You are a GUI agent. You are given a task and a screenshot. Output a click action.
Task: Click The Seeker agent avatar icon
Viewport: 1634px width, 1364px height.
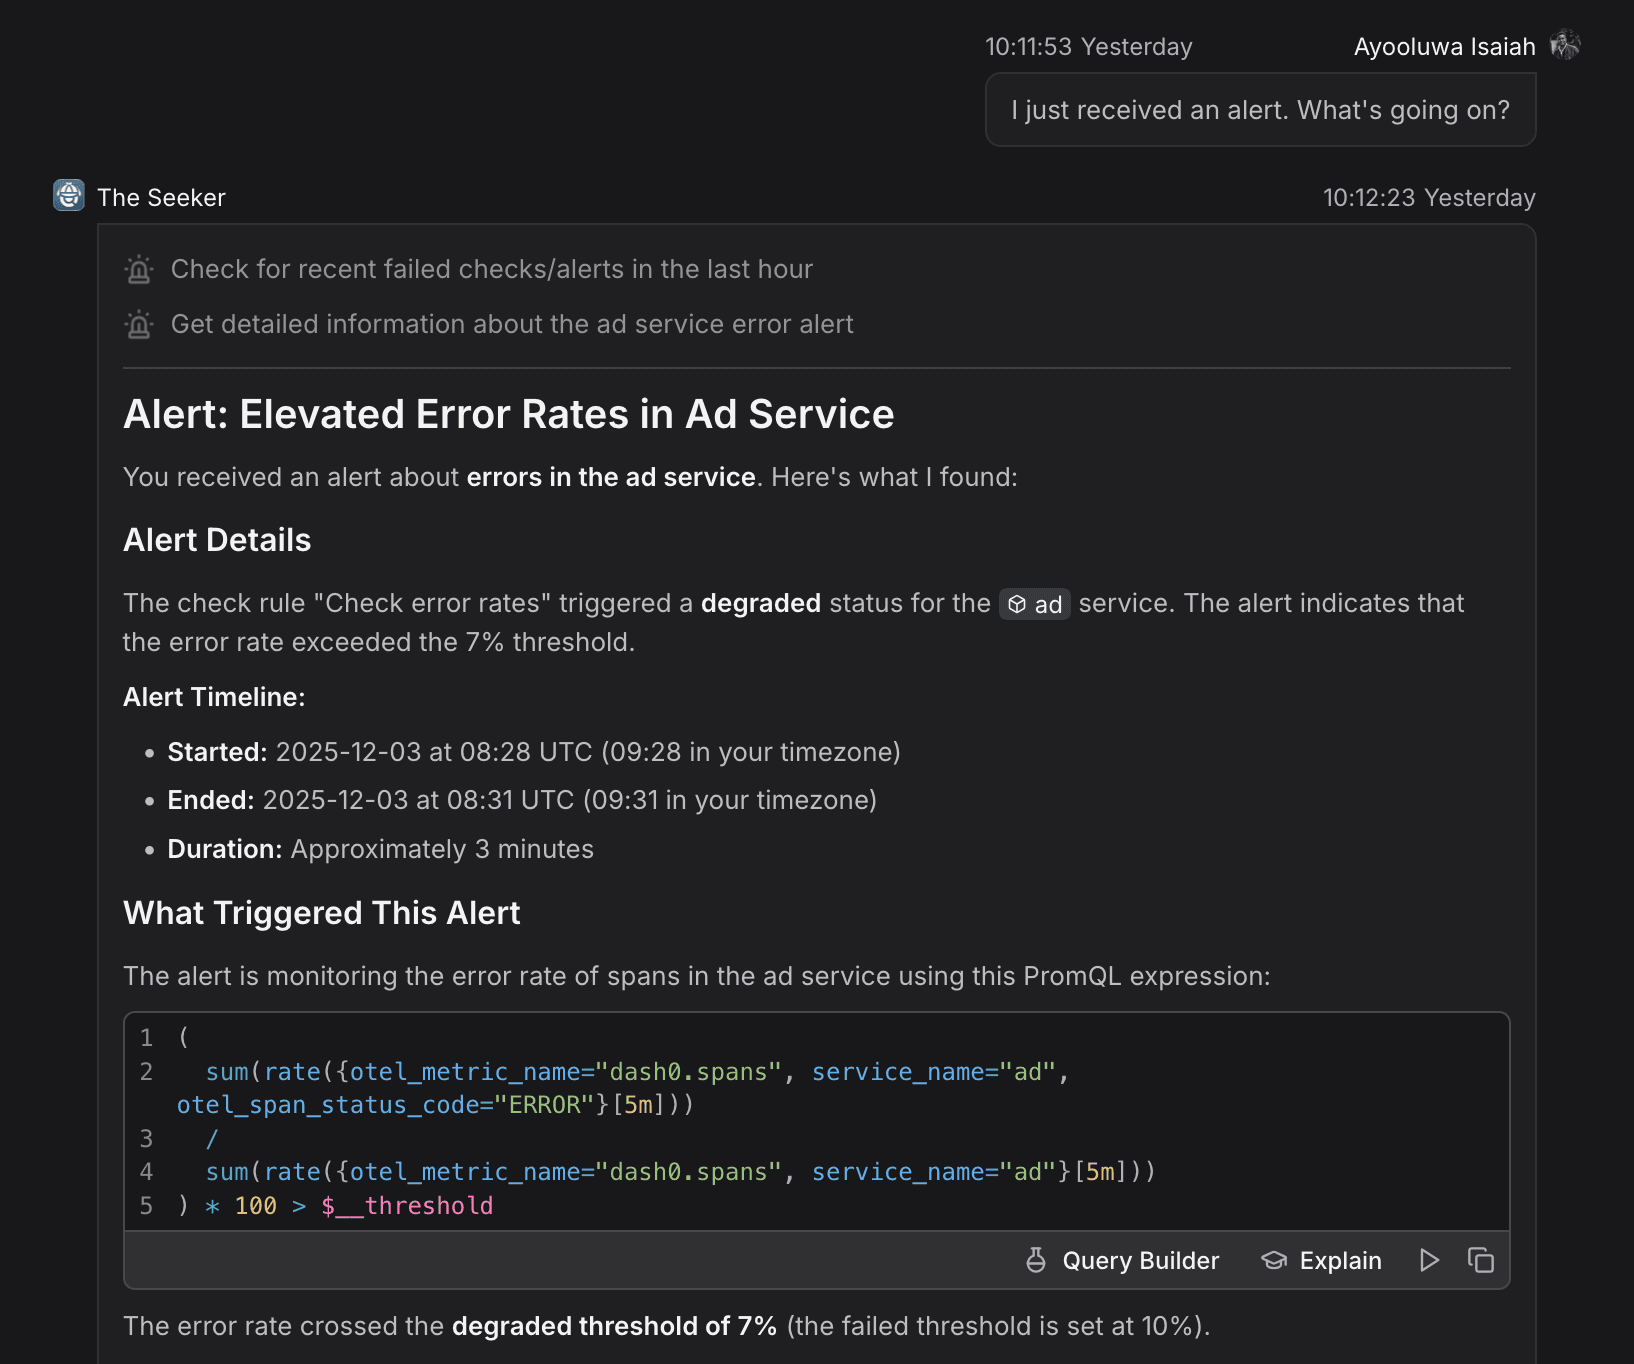[69, 195]
